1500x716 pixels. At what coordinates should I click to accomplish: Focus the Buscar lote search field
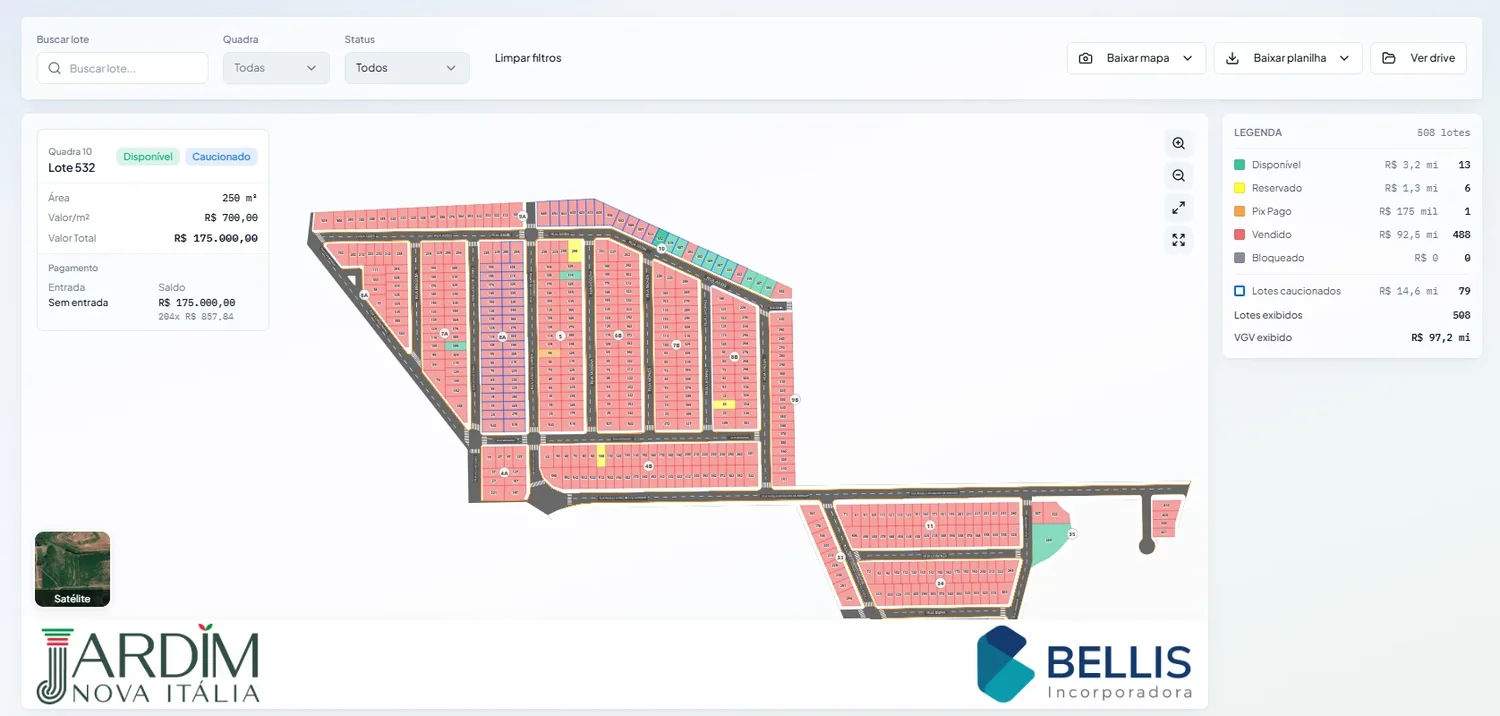pos(122,68)
